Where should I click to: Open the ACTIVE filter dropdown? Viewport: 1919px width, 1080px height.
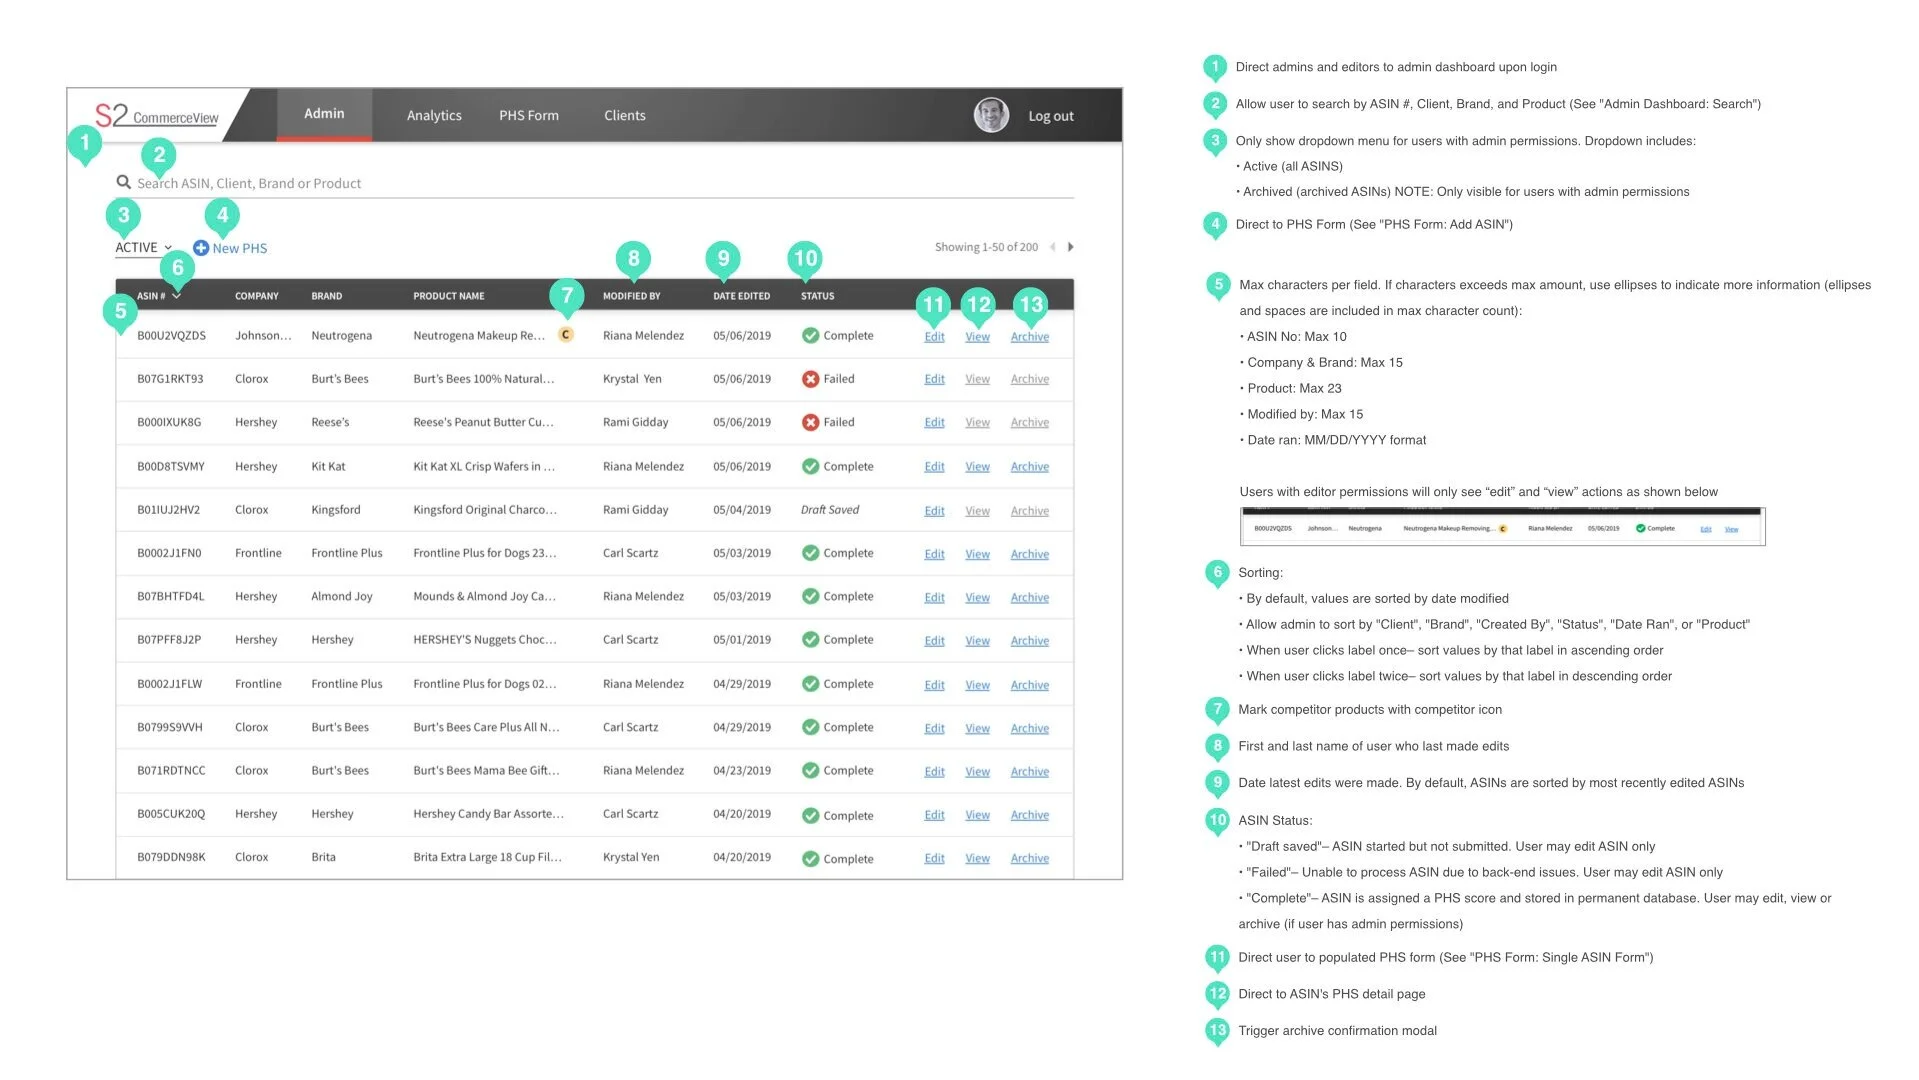click(x=143, y=248)
